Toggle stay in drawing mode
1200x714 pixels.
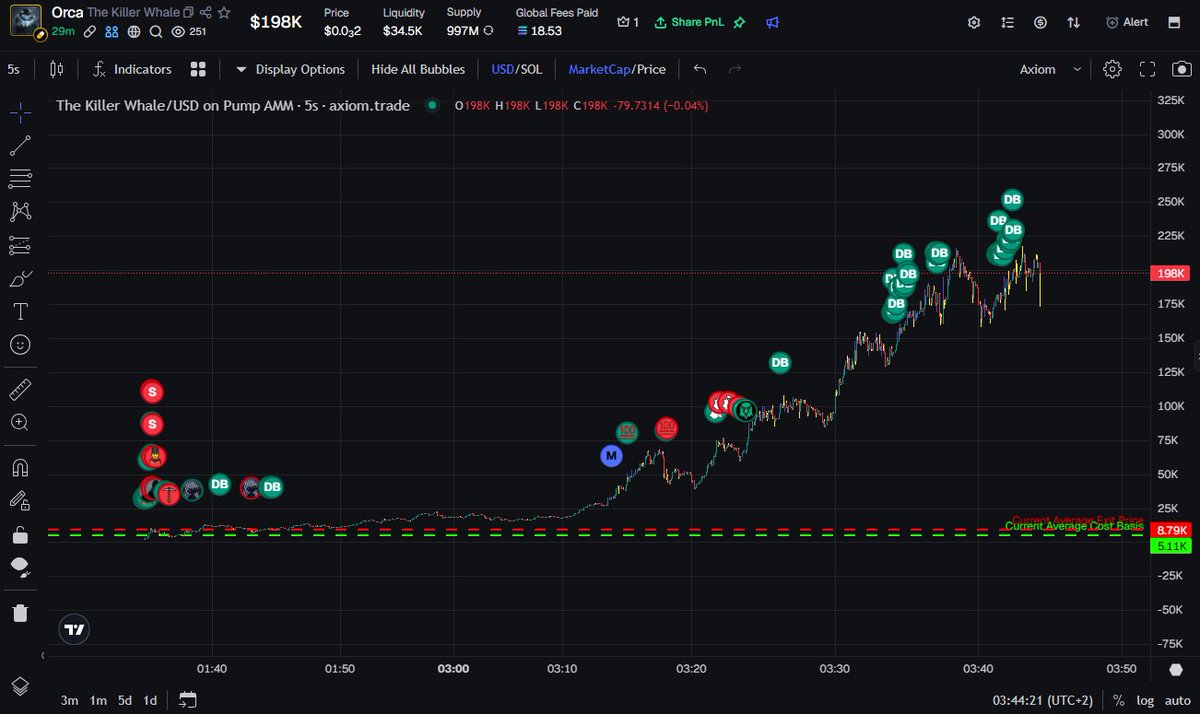click(19, 500)
